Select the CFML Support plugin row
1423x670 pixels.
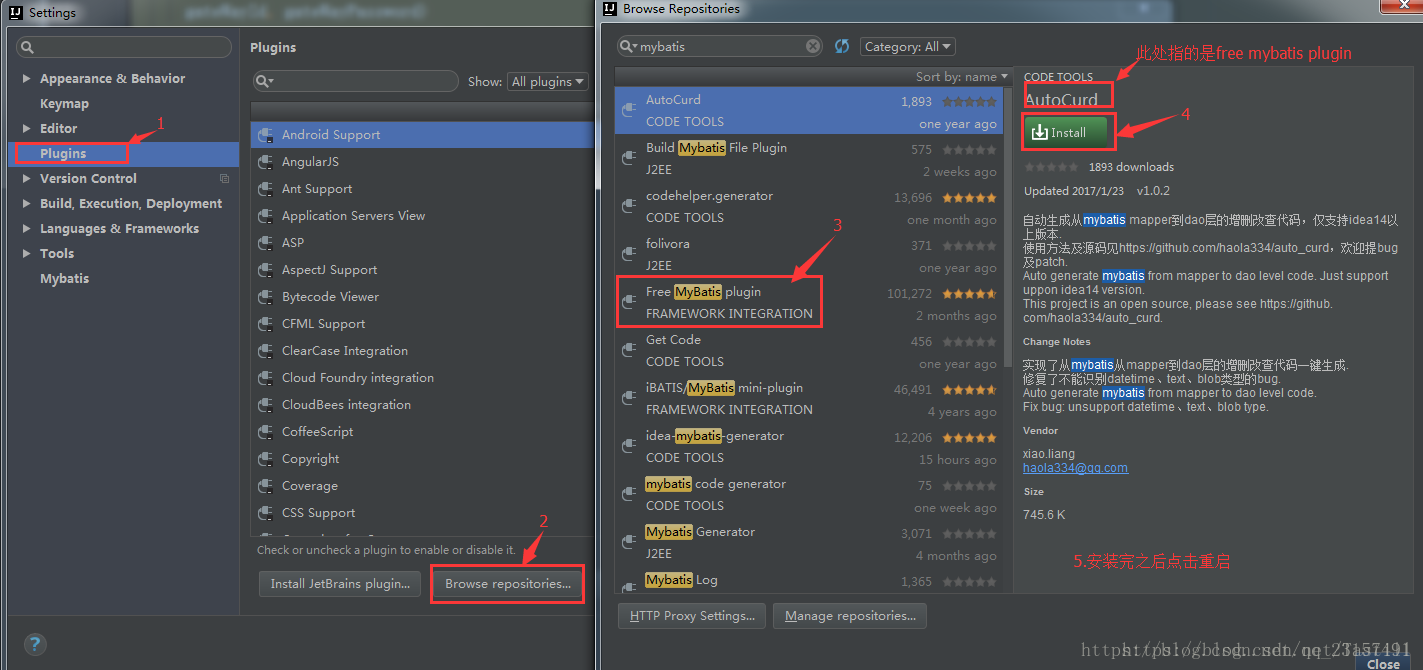tap(422, 324)
